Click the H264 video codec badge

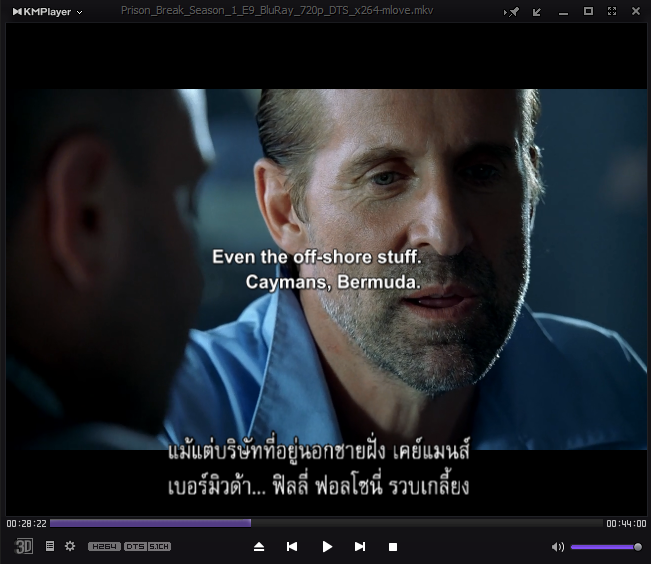pyautogui.click(x=104, y=547)
